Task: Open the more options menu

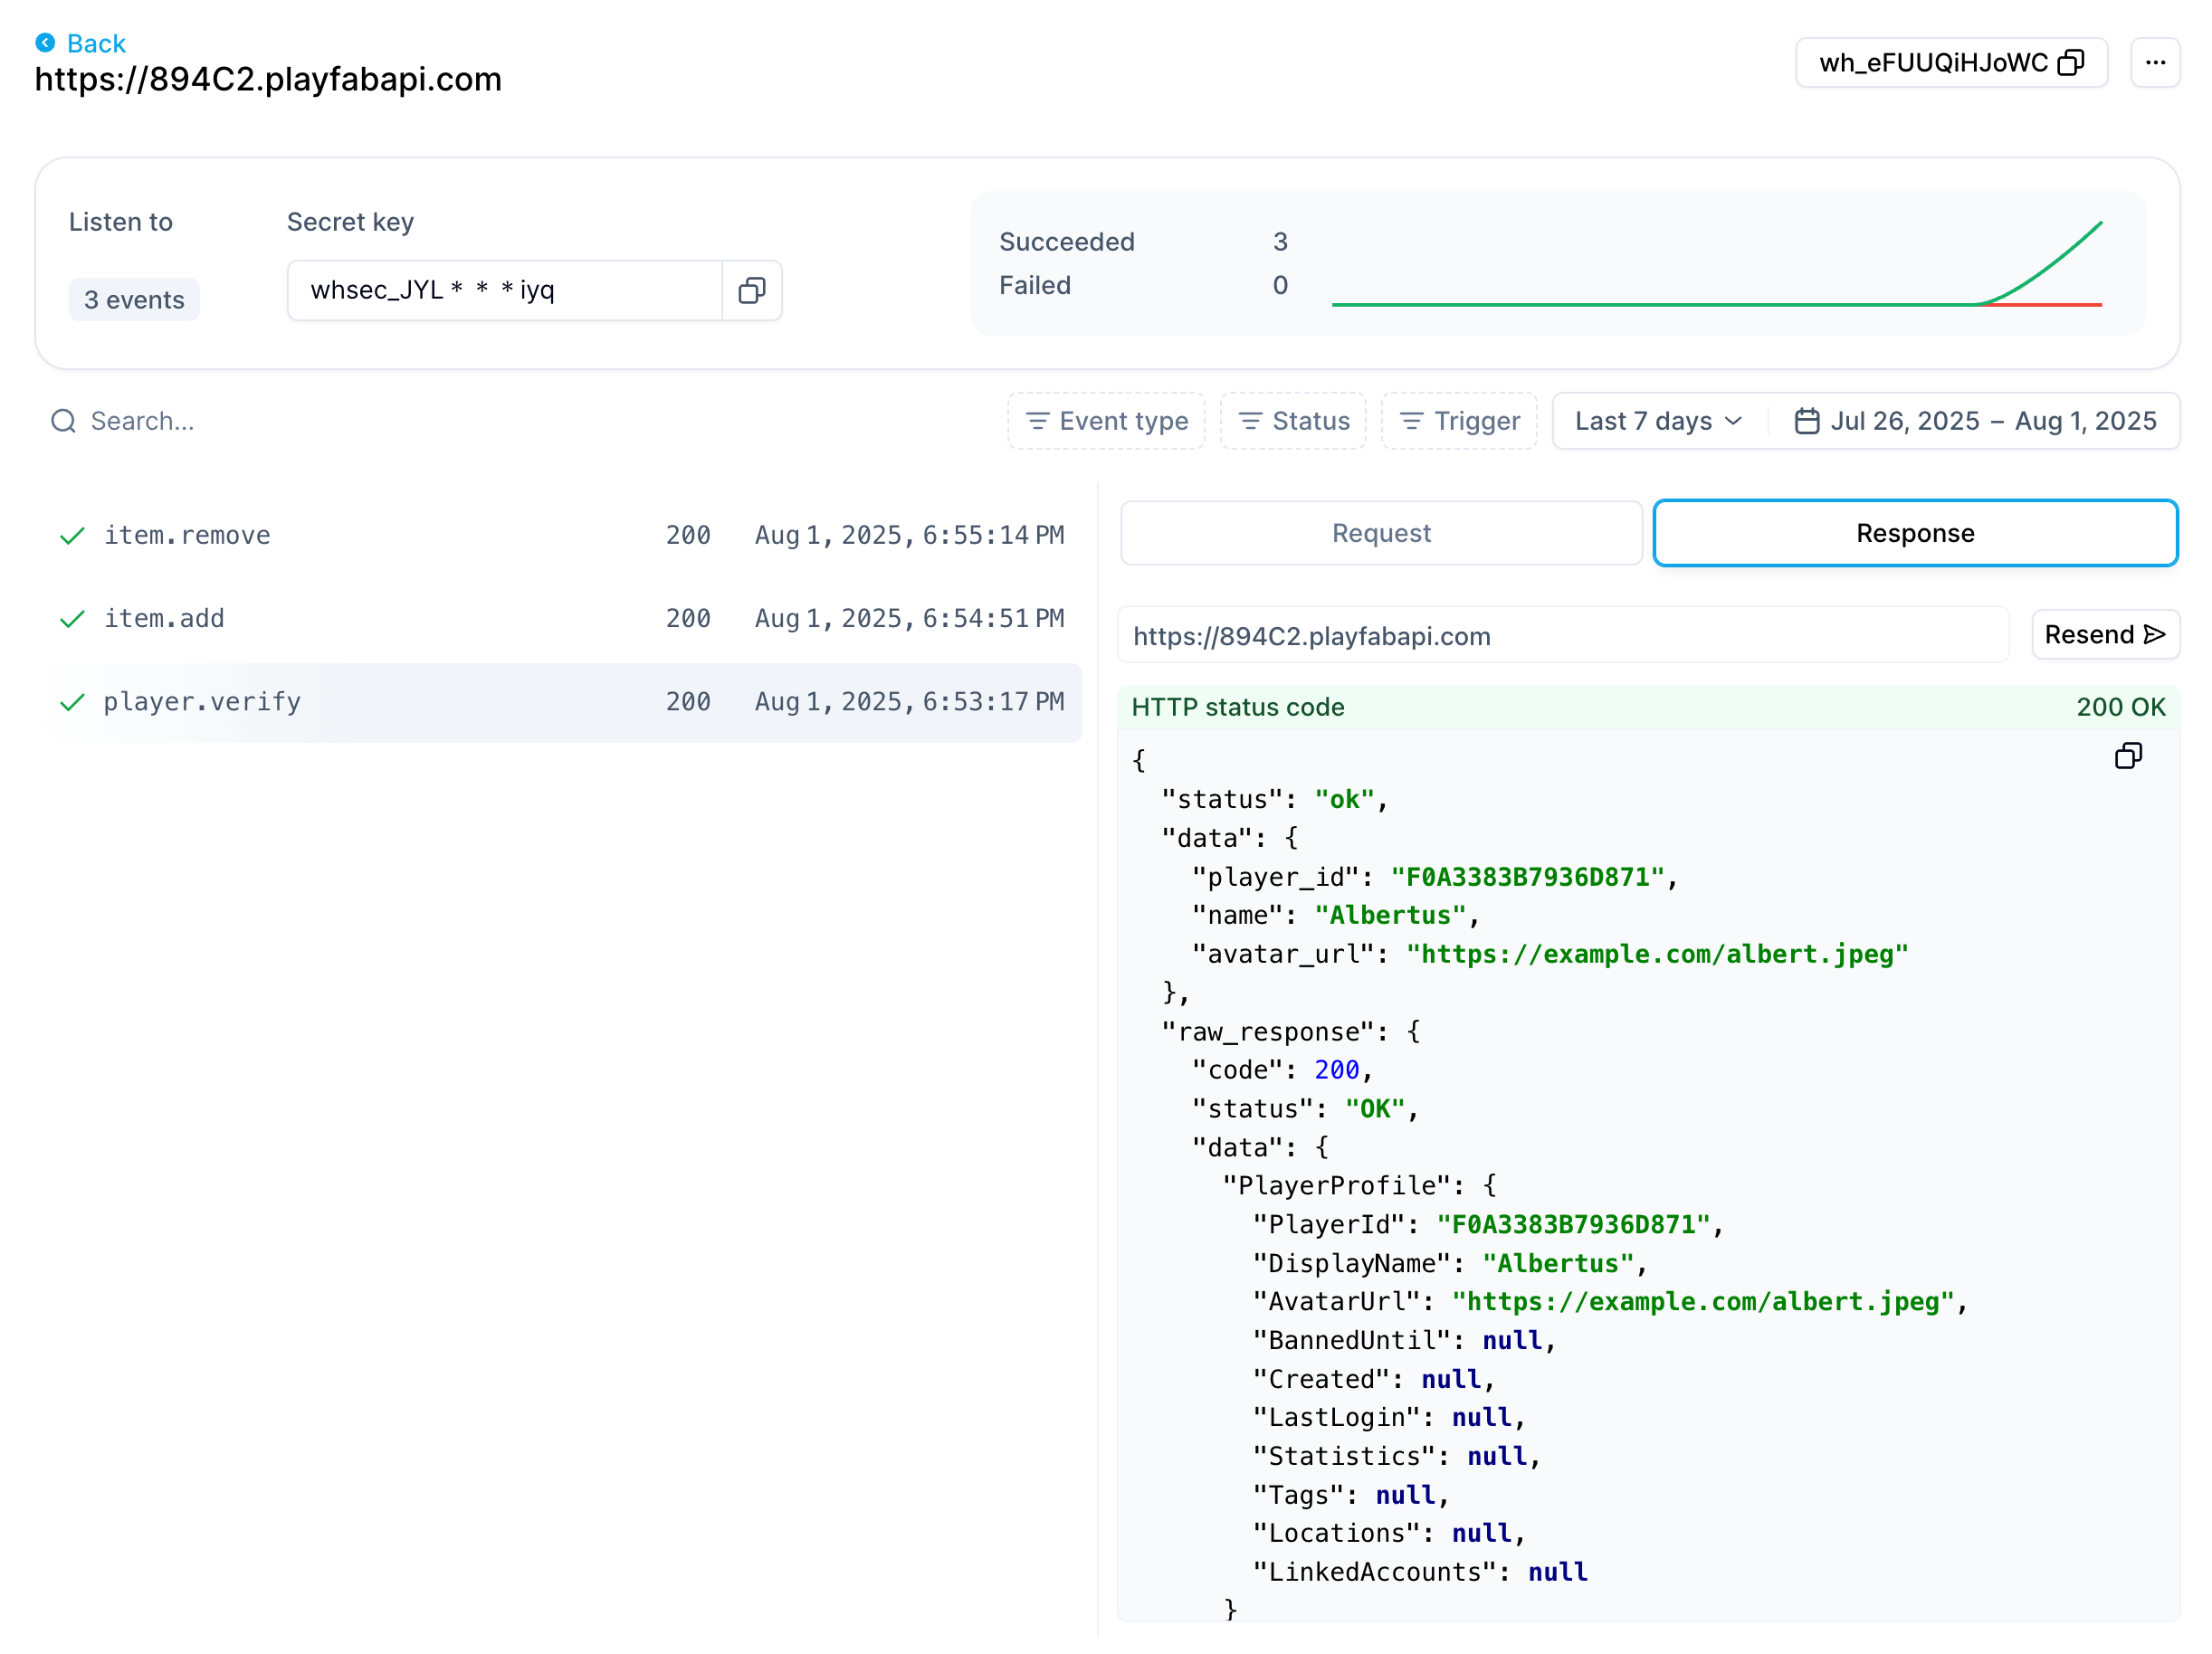Action: [2156, 63]
